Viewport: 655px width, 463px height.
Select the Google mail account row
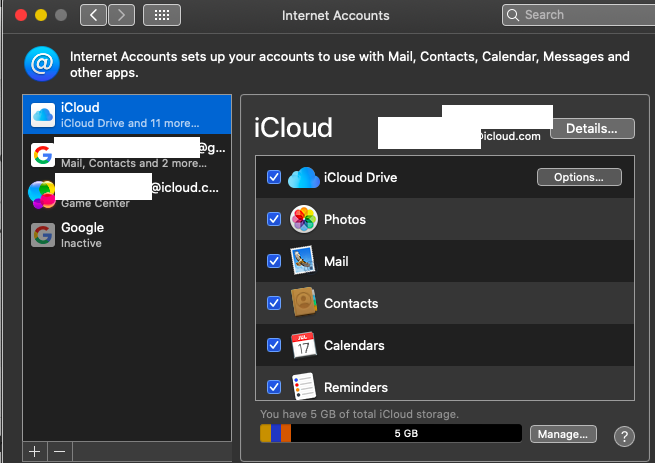tap(127, 155)
